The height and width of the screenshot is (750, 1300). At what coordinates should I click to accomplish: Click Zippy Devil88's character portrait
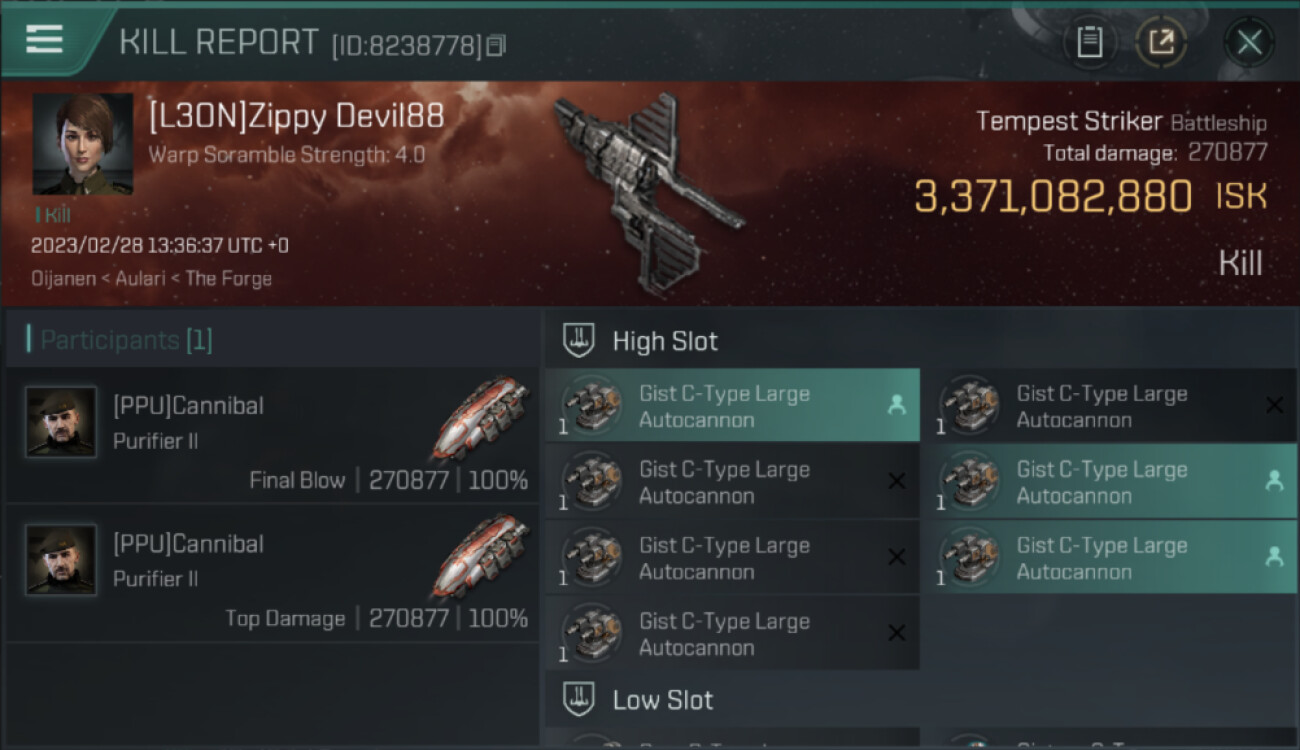[82, 144]
